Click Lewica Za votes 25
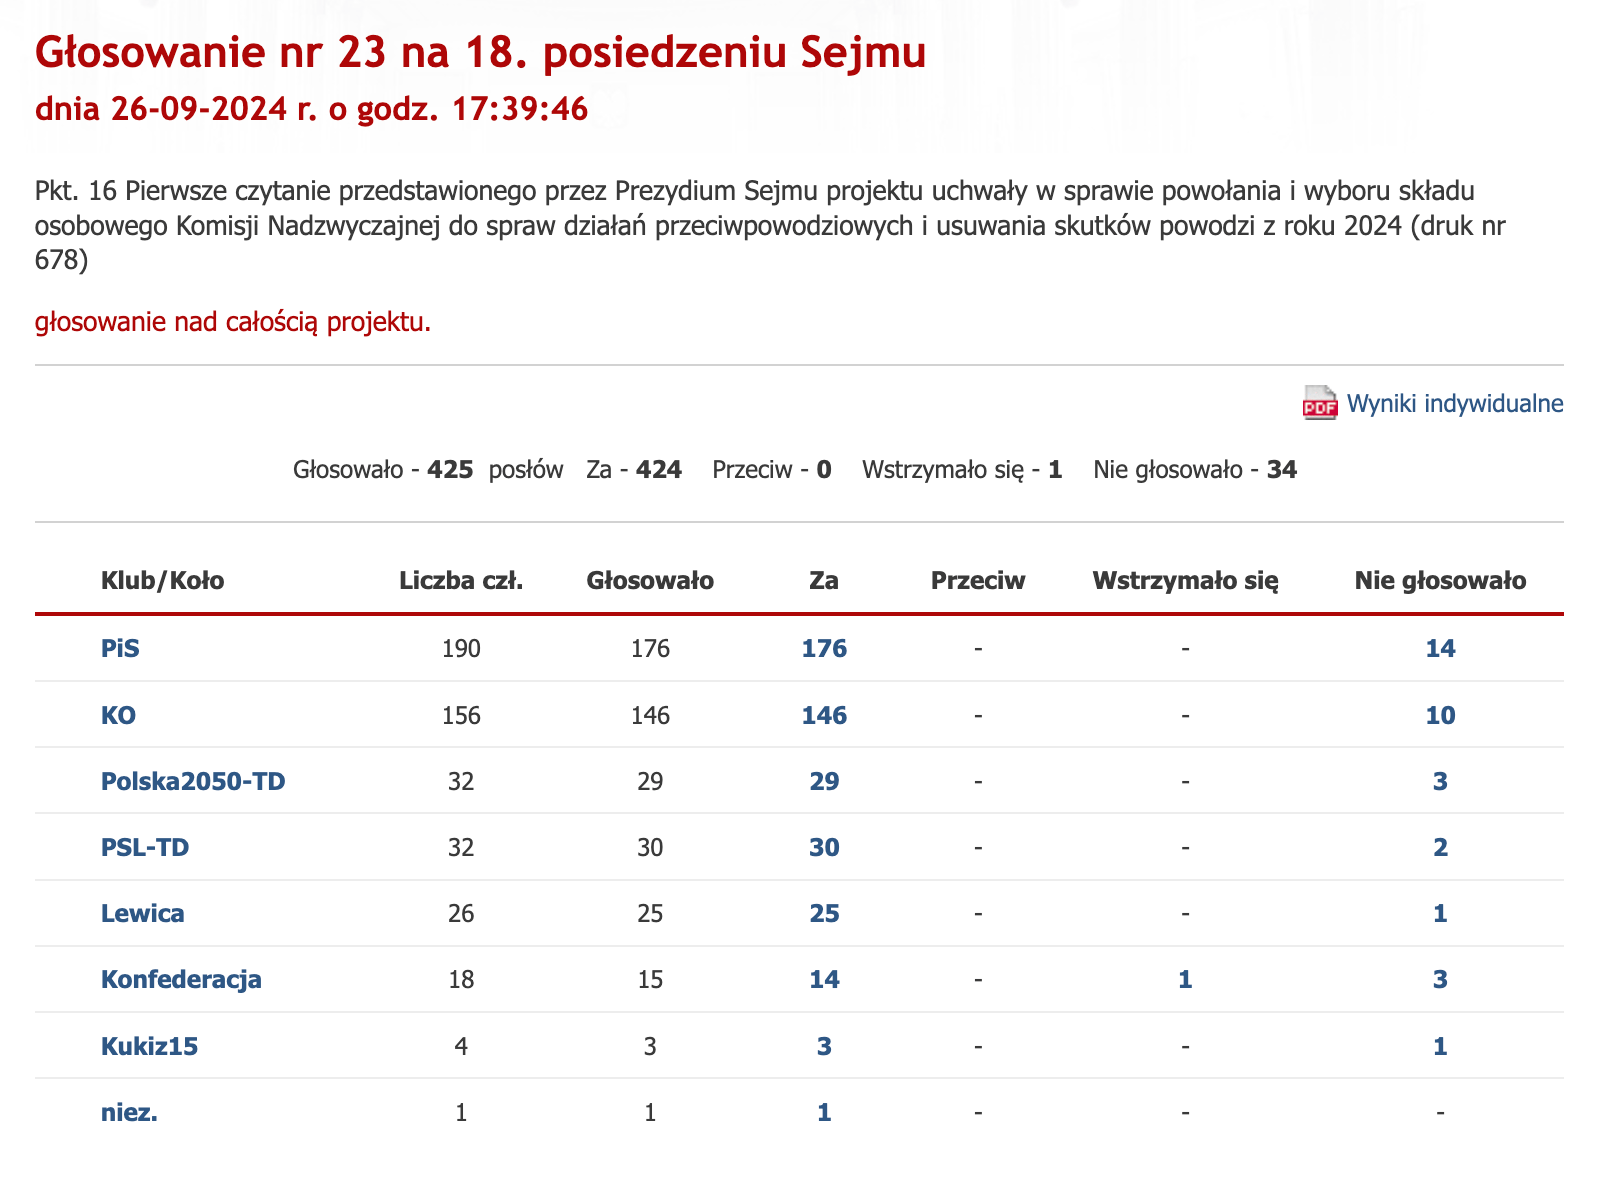This screenshot has height=1184, width=1608. [x=824, y=913]
